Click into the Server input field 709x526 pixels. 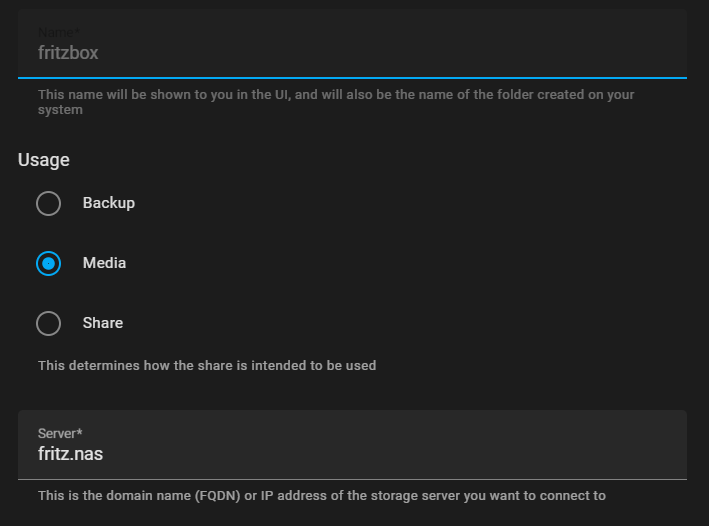(350, 454)
